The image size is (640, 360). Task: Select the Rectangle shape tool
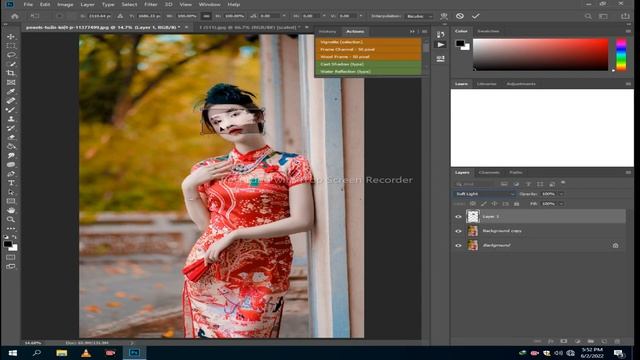(x=11, y=201)
